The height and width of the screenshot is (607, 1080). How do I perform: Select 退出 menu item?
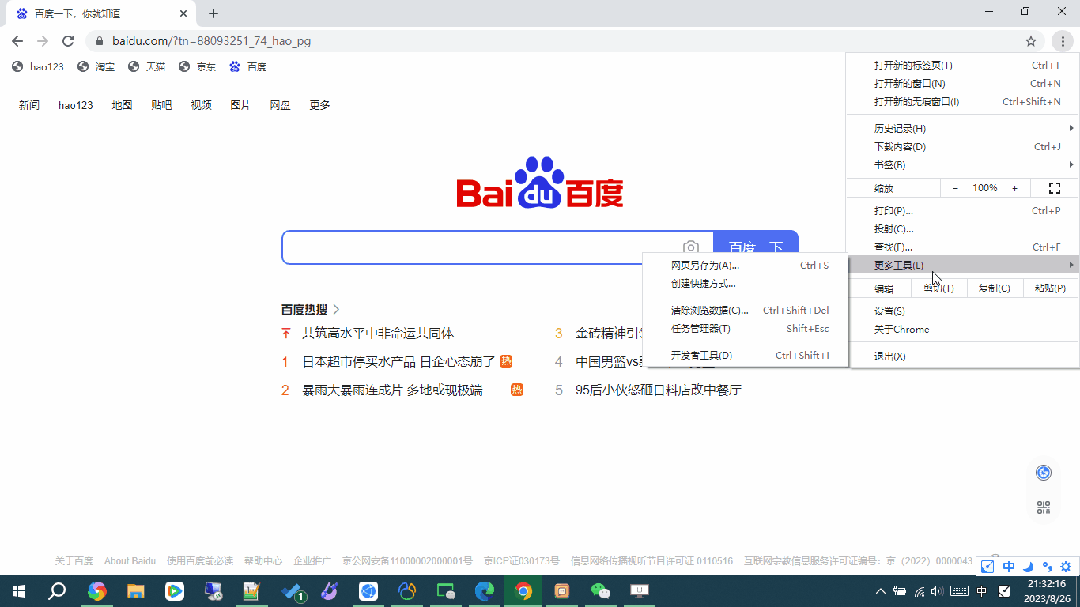click(x=964, y=356)
